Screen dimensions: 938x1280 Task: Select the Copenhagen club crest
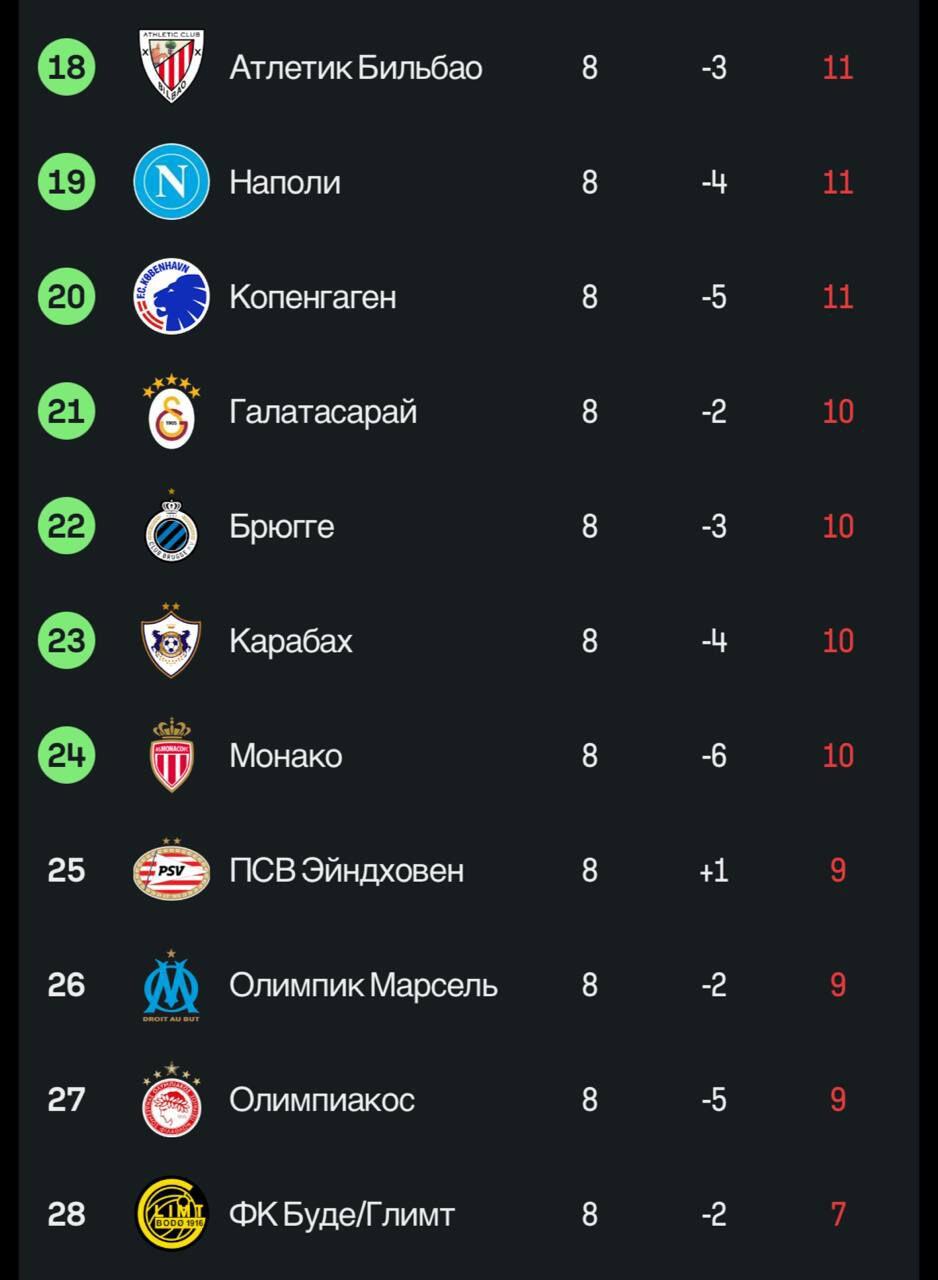(171, 297)
